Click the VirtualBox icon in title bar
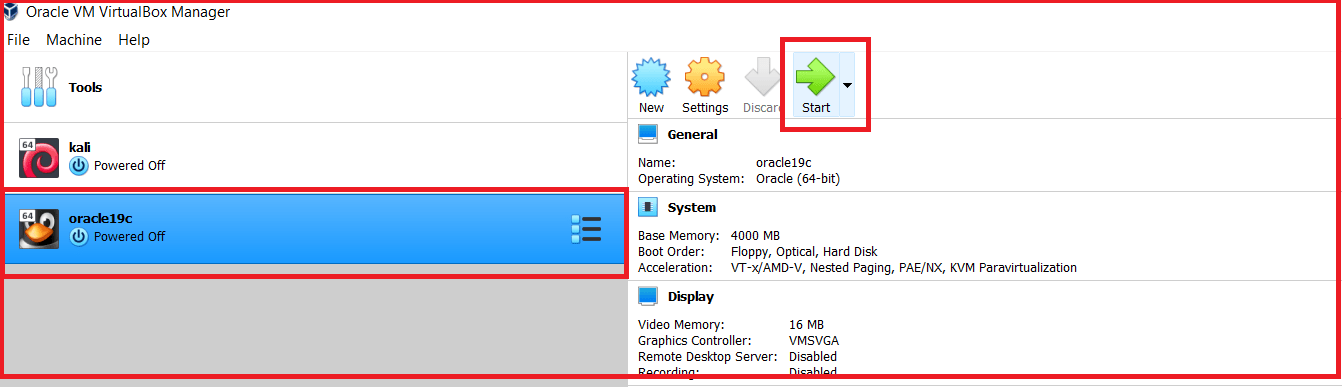1342x387 pixels. [13, 12]
